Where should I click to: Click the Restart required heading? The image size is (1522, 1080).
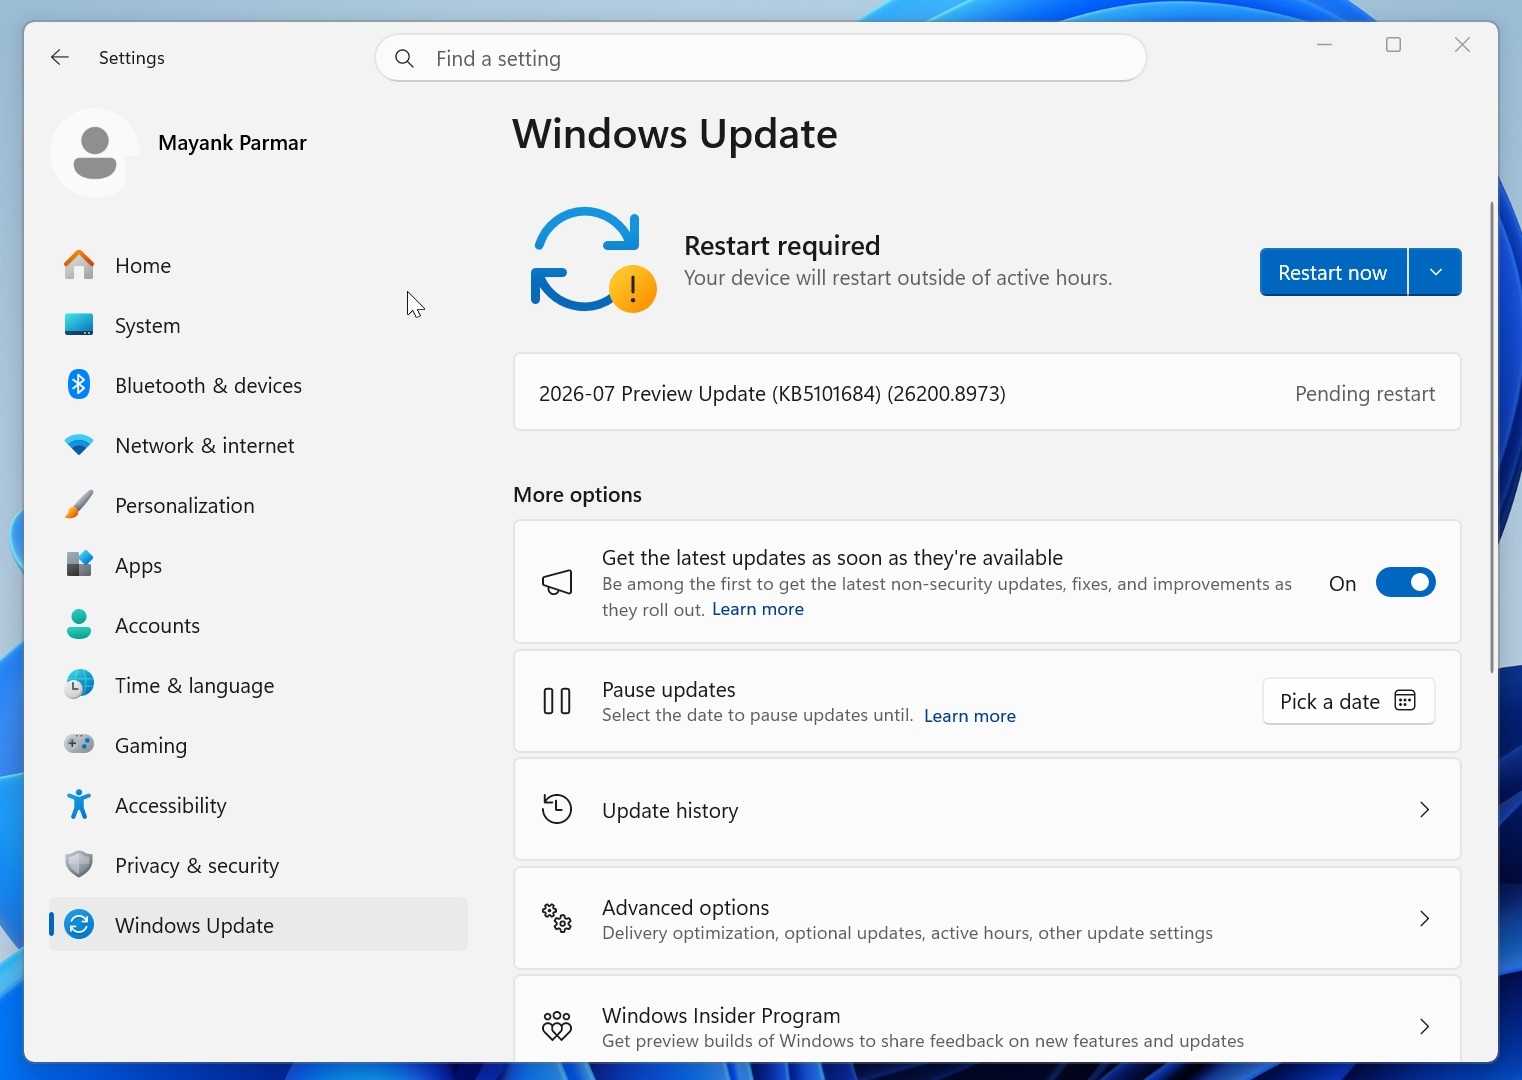point(782,245)
